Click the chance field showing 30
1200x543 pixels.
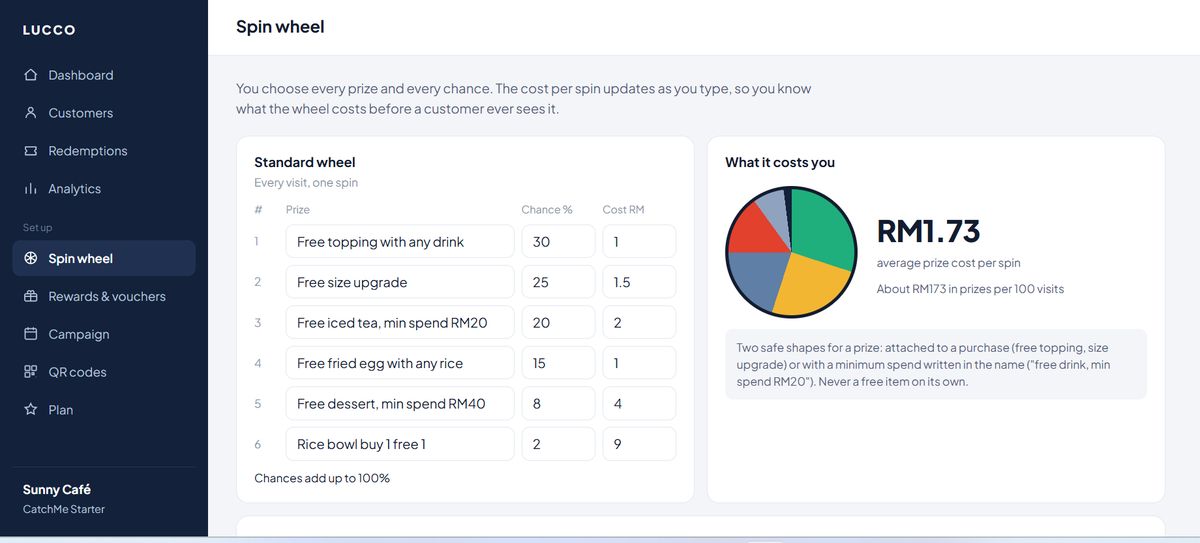(558, 242)
